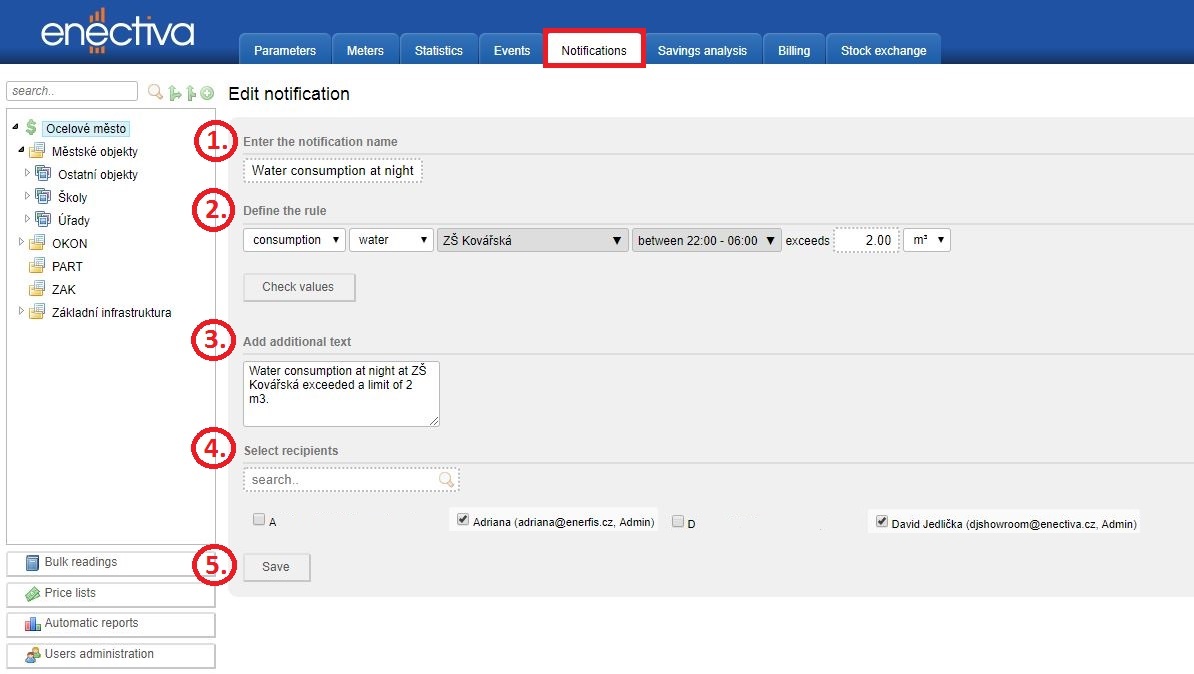
Task: Click the Price lists money icon
Action: coord(32,594)
